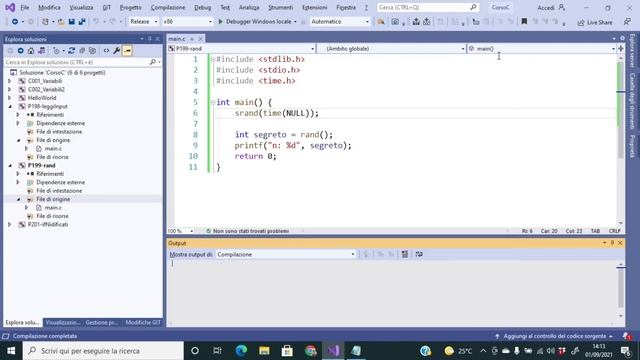Expand the C001_Variabili project node
Viewport: 640px width, 360px height.
(10, 81)
